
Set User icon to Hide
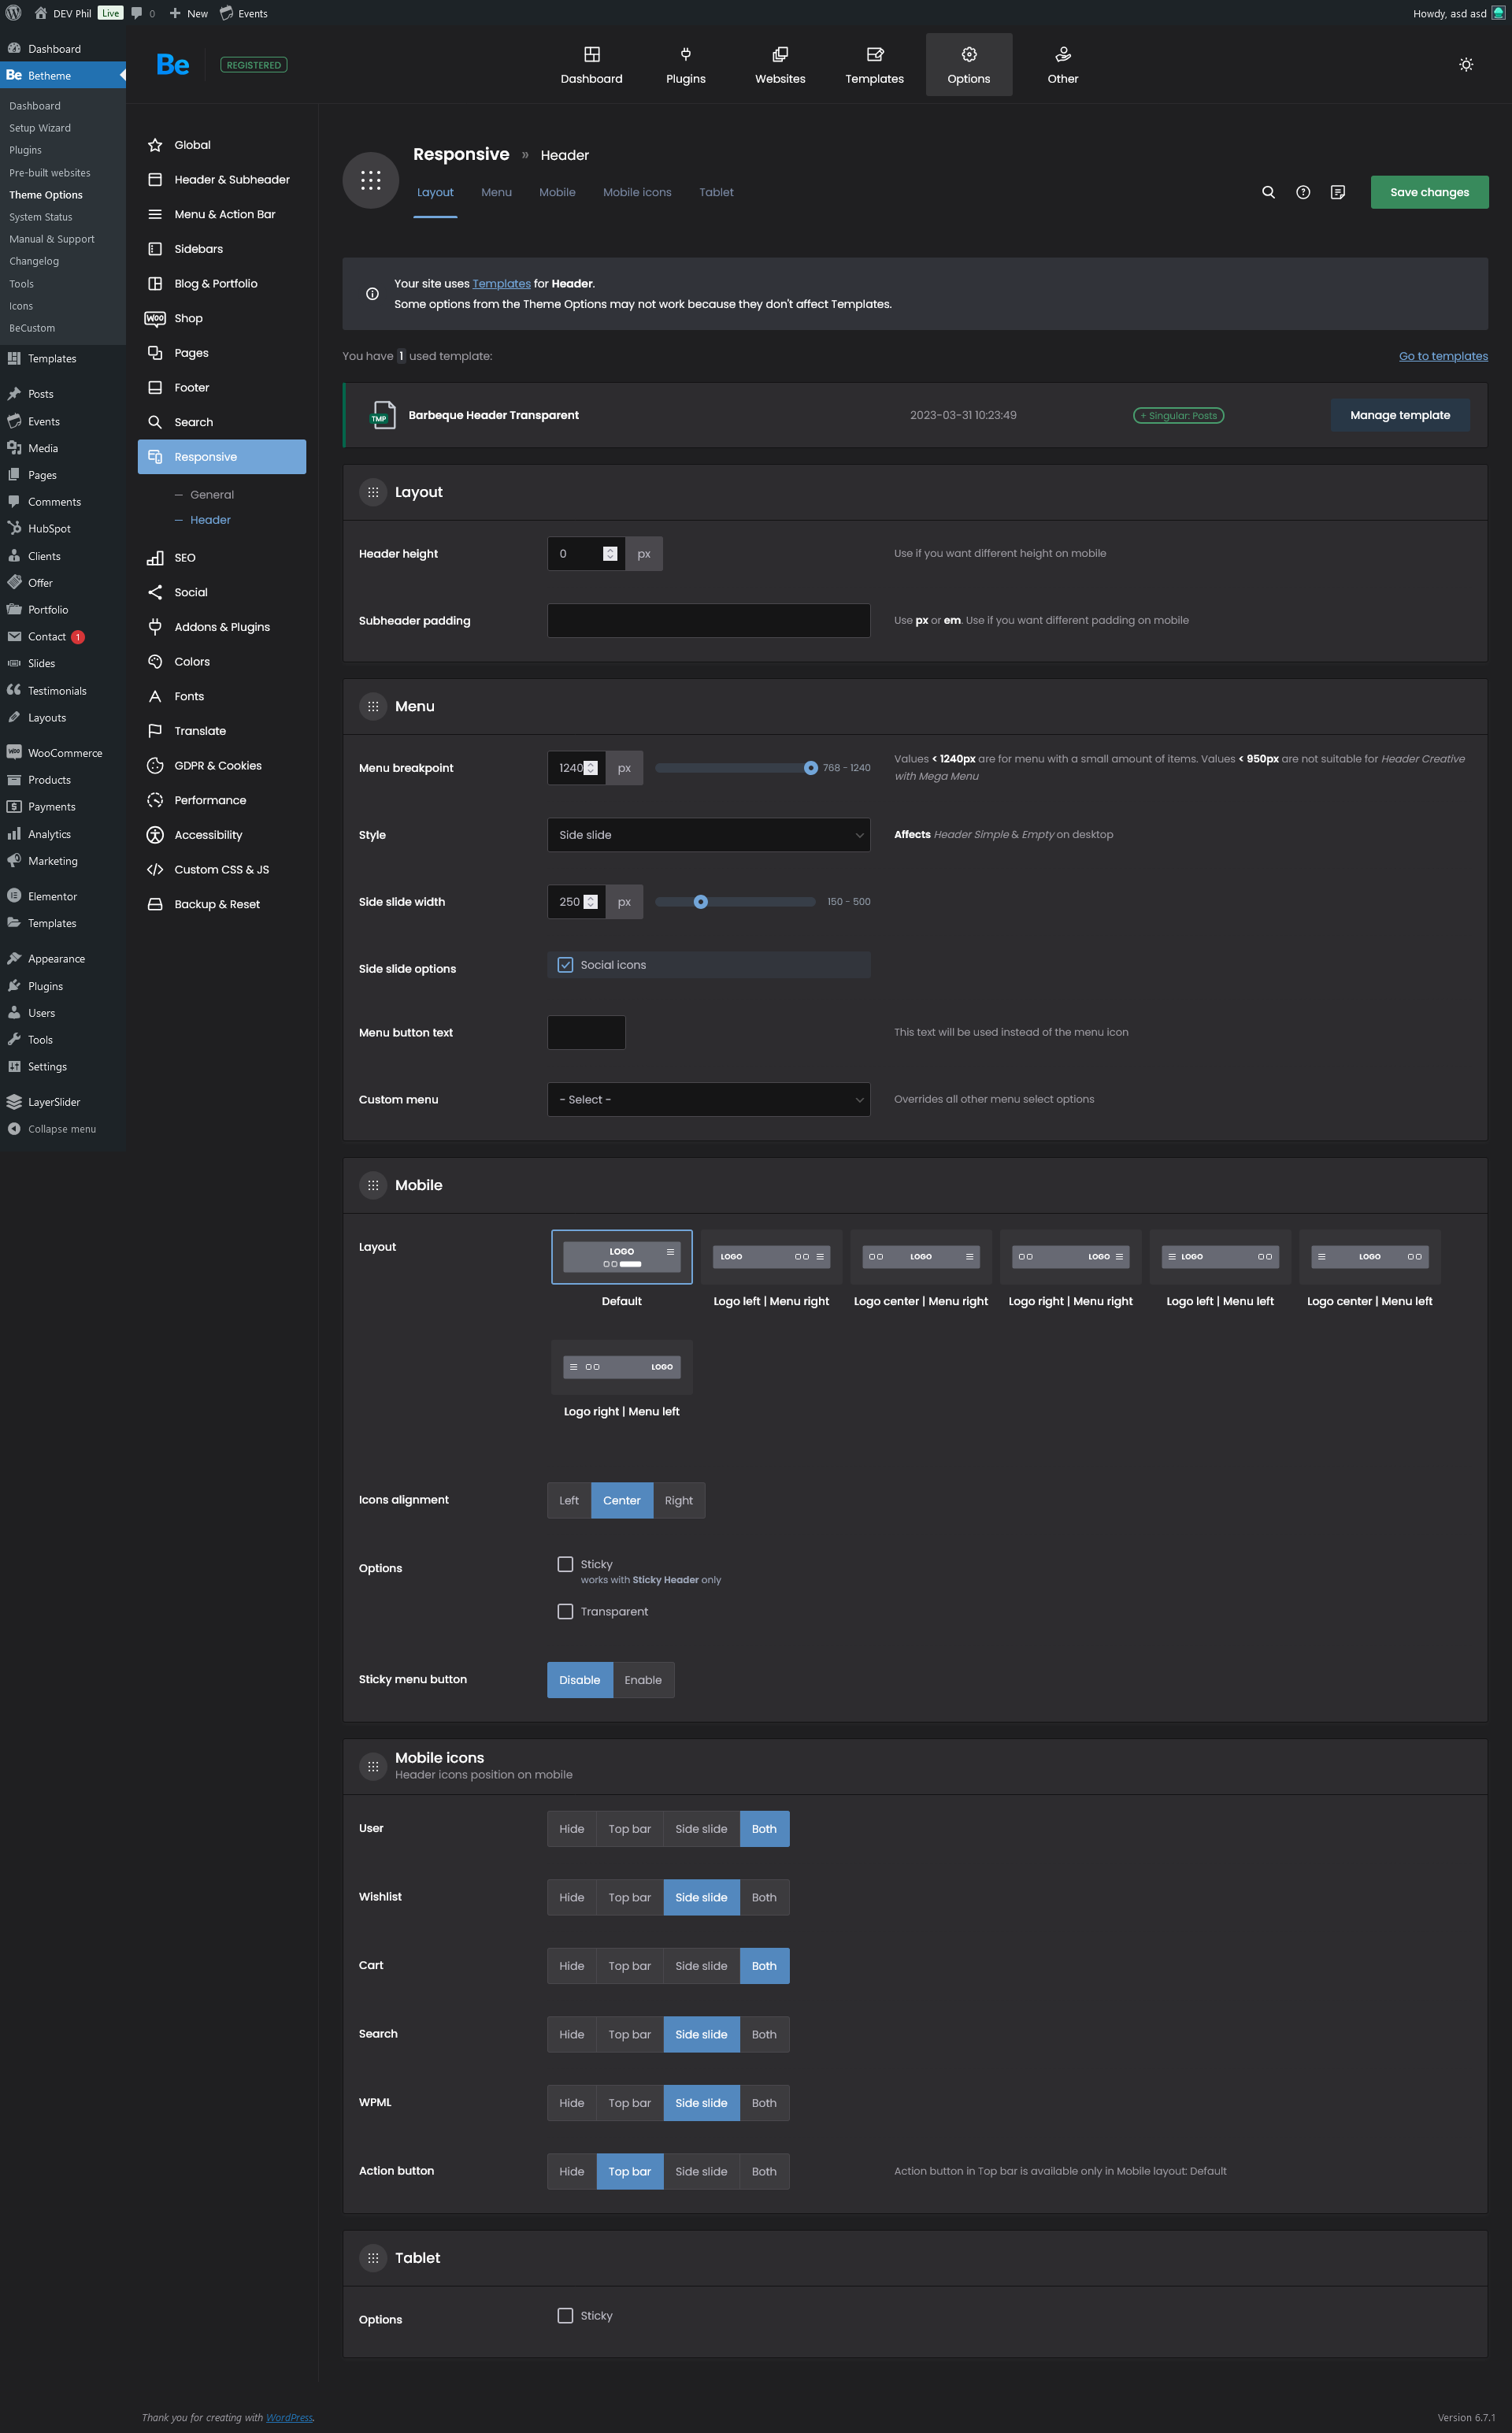pos(572,1829)
